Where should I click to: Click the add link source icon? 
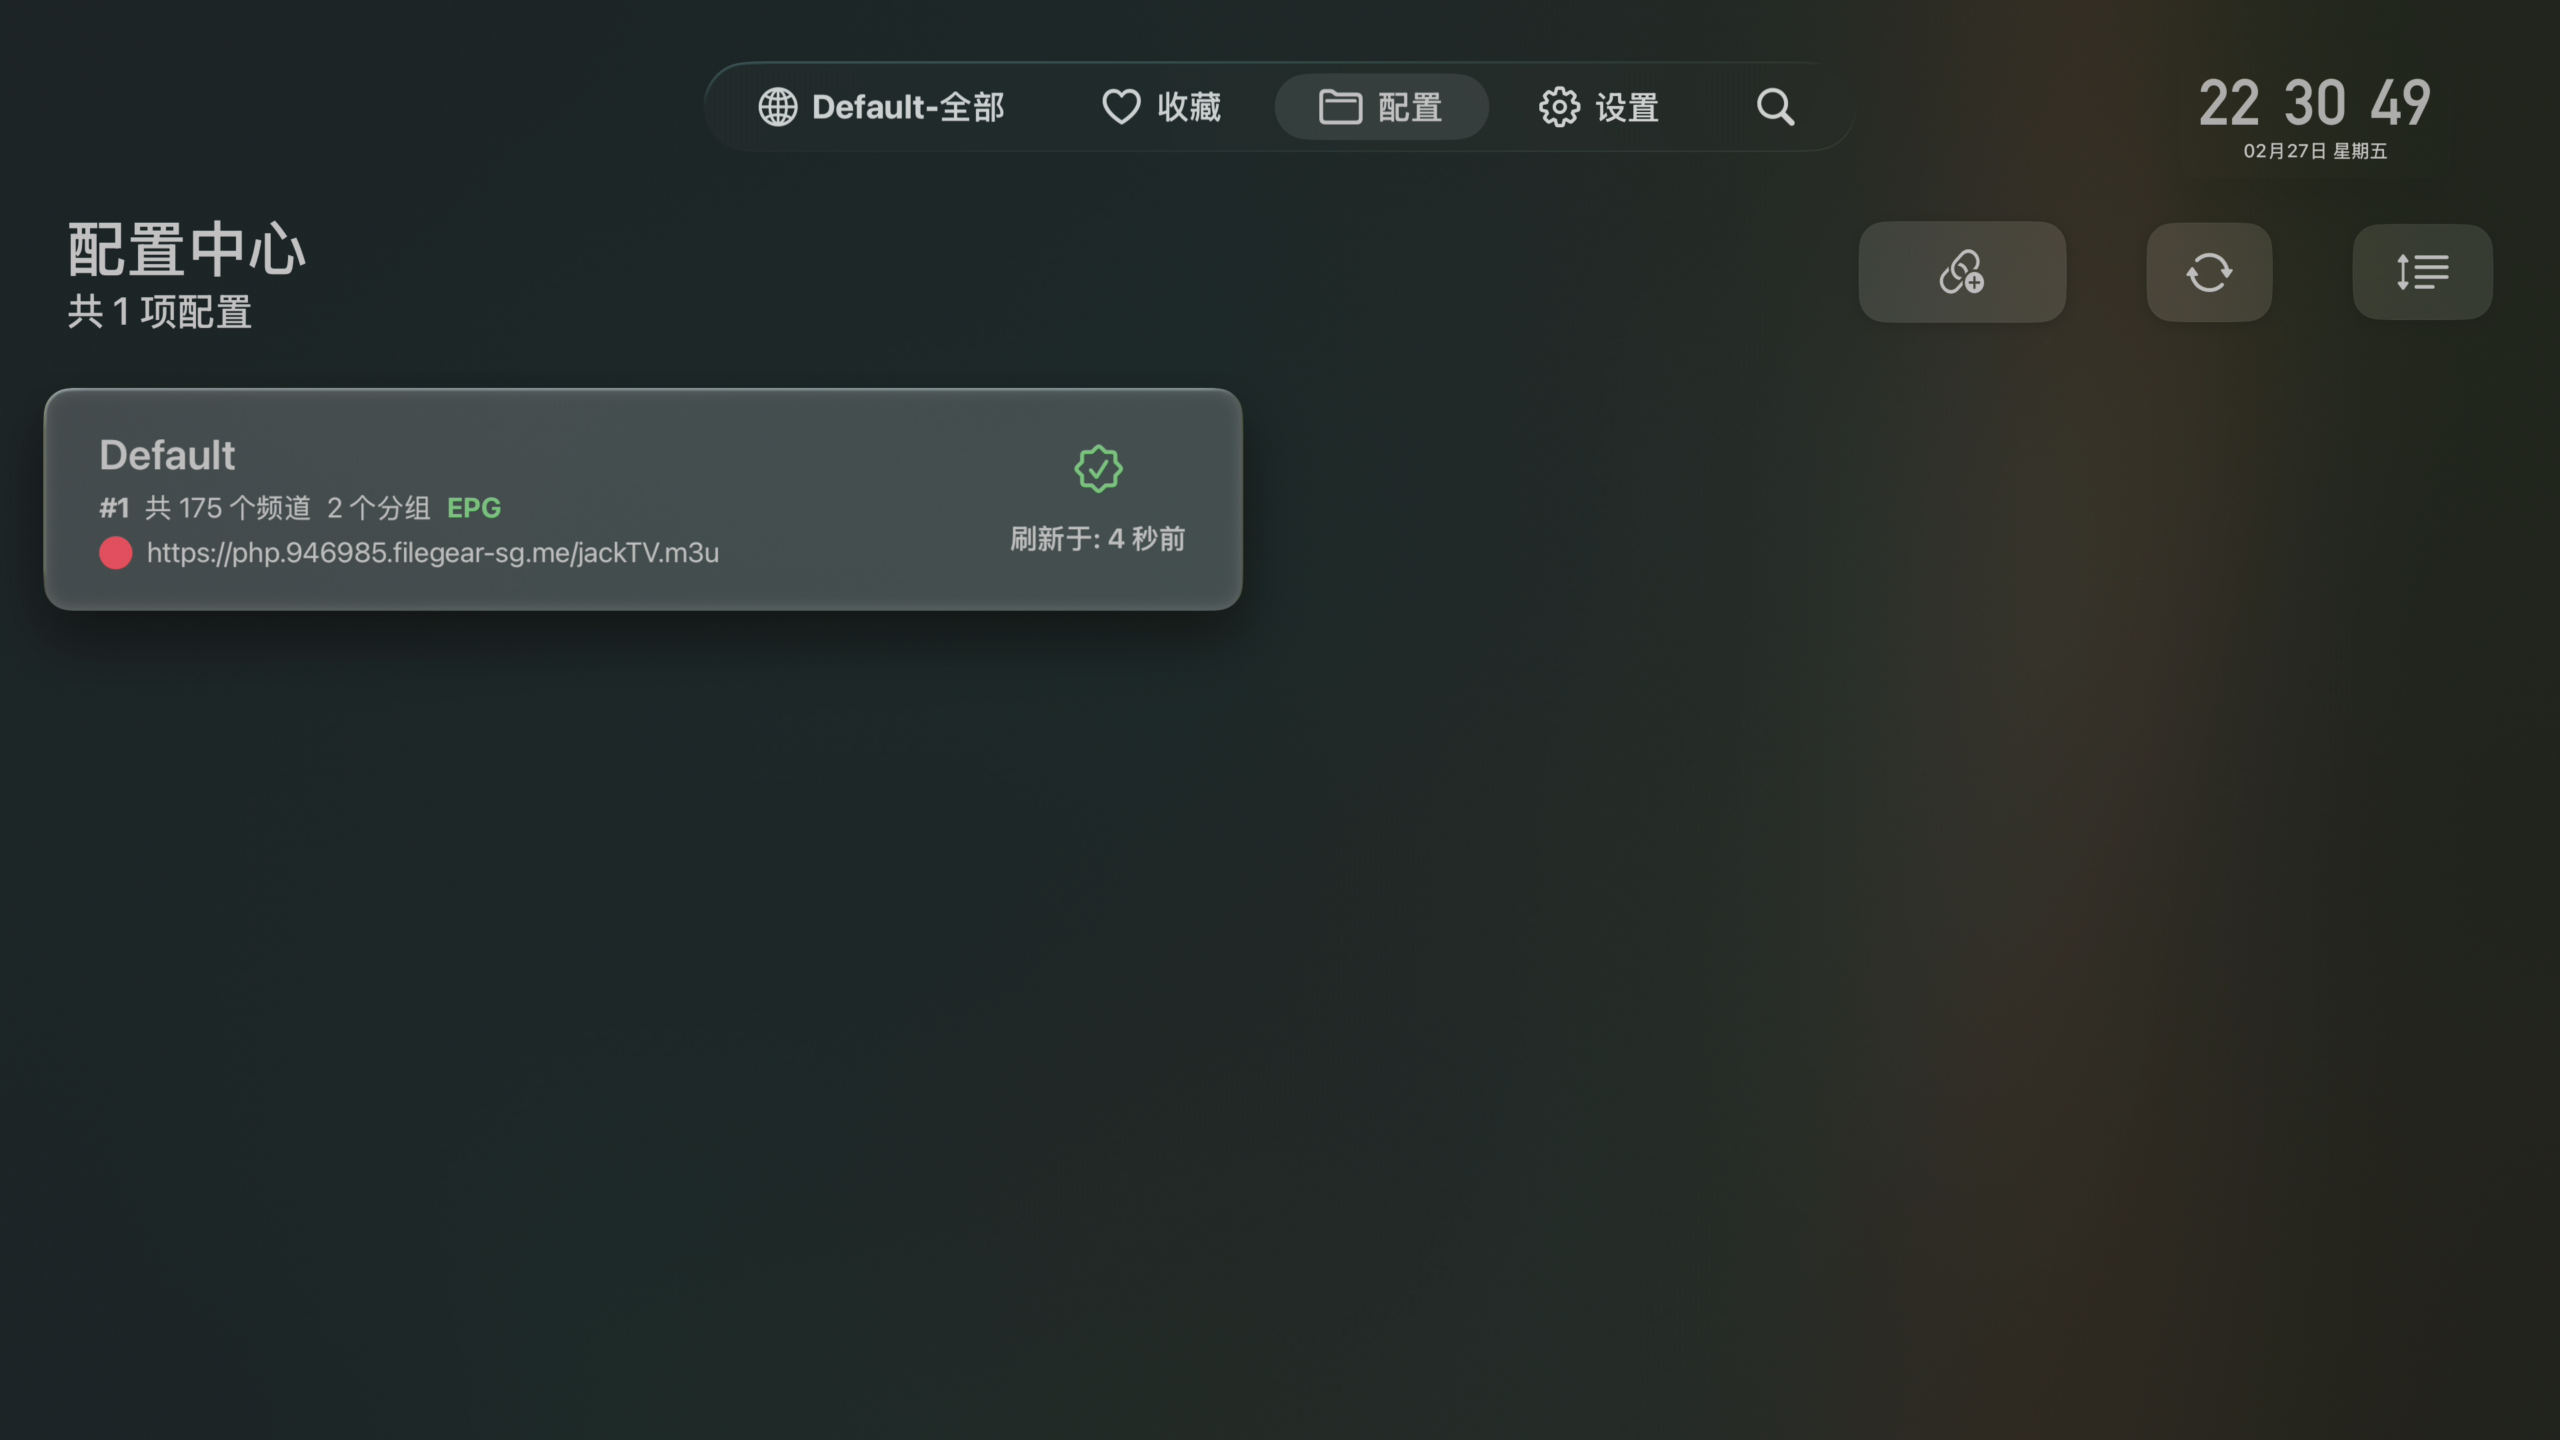1962,272
